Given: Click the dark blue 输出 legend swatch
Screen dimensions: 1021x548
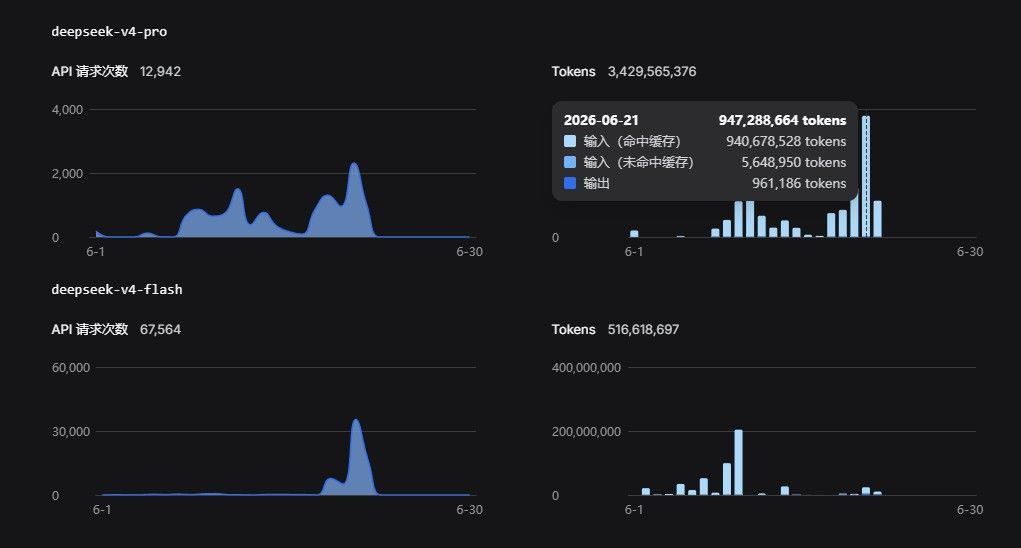Looking at the screenshot, I should coord(570,183).
